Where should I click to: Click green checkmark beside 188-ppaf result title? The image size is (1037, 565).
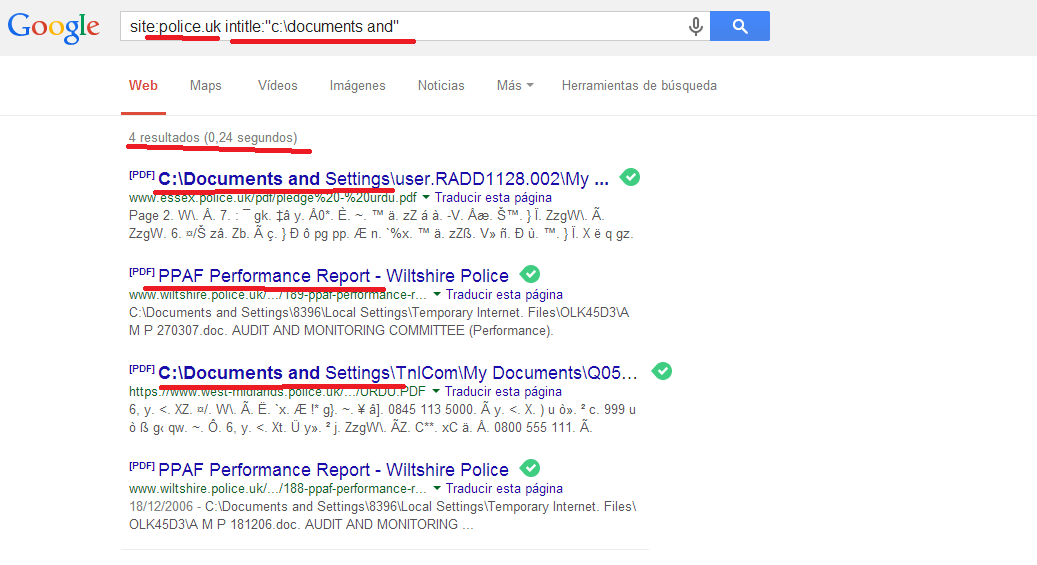coord(530,468)
